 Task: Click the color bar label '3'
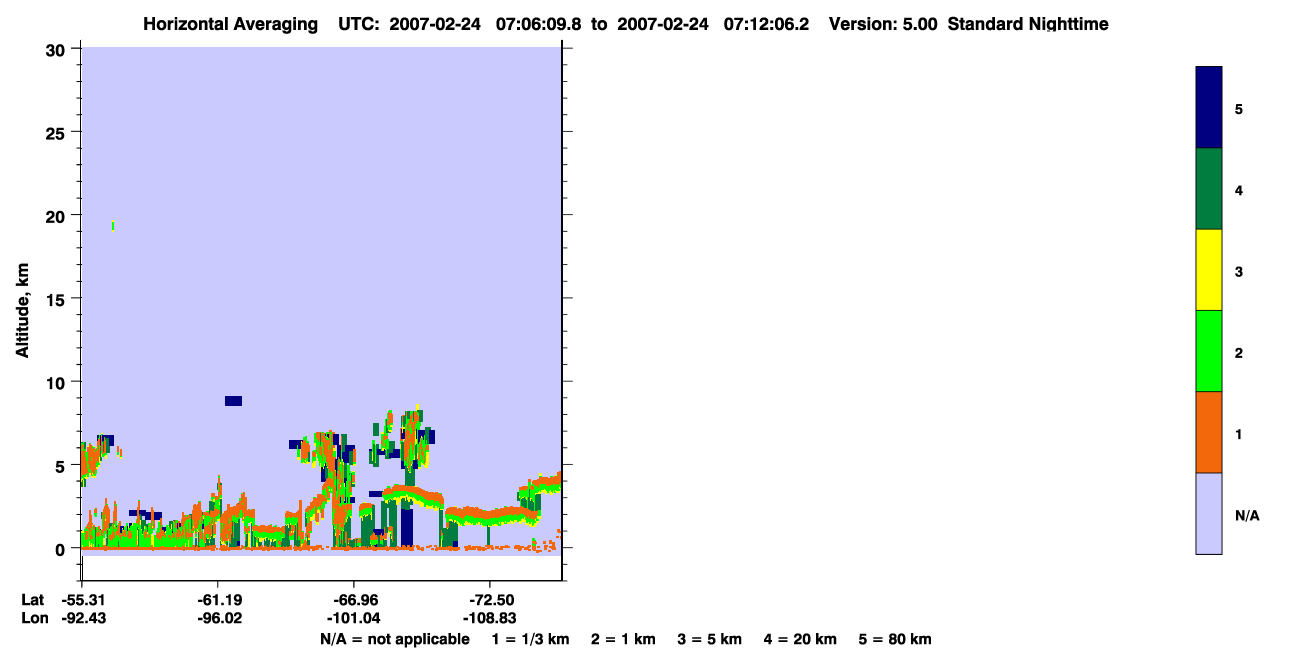1239,271
